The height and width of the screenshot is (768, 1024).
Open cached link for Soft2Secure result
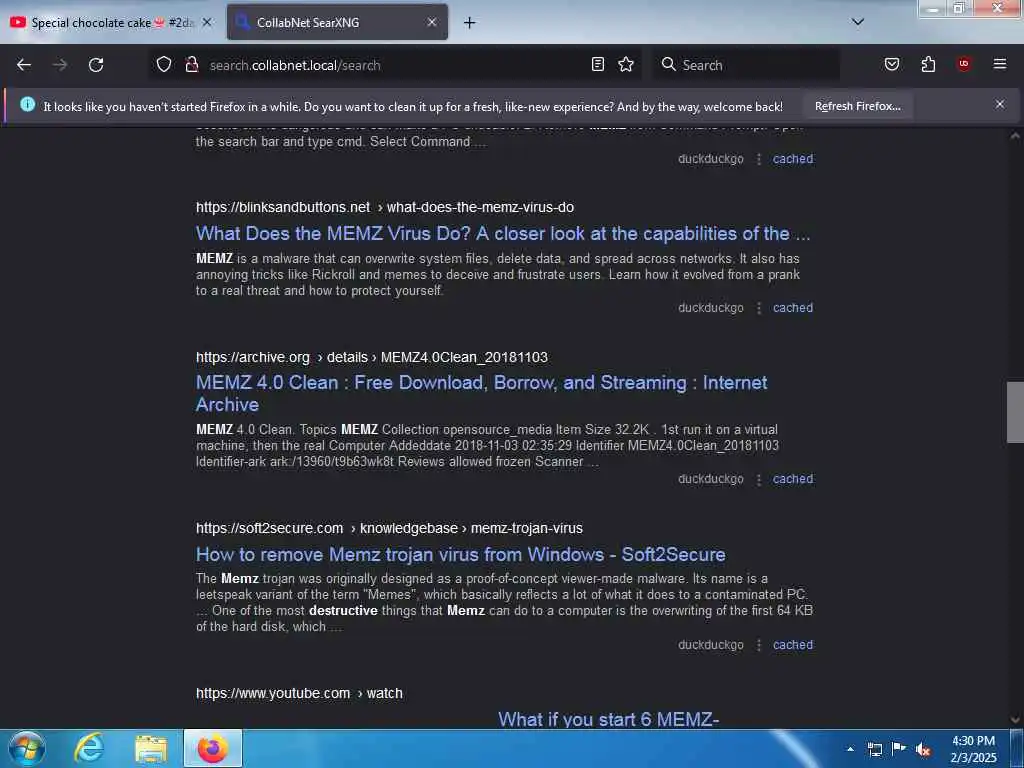[793, 645]
